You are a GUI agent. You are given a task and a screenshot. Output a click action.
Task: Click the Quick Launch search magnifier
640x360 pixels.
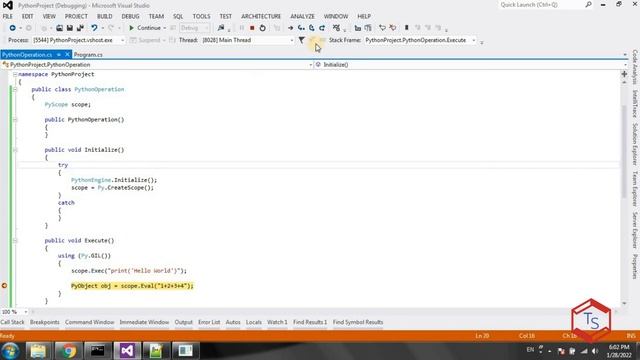[x=588, y=5]
